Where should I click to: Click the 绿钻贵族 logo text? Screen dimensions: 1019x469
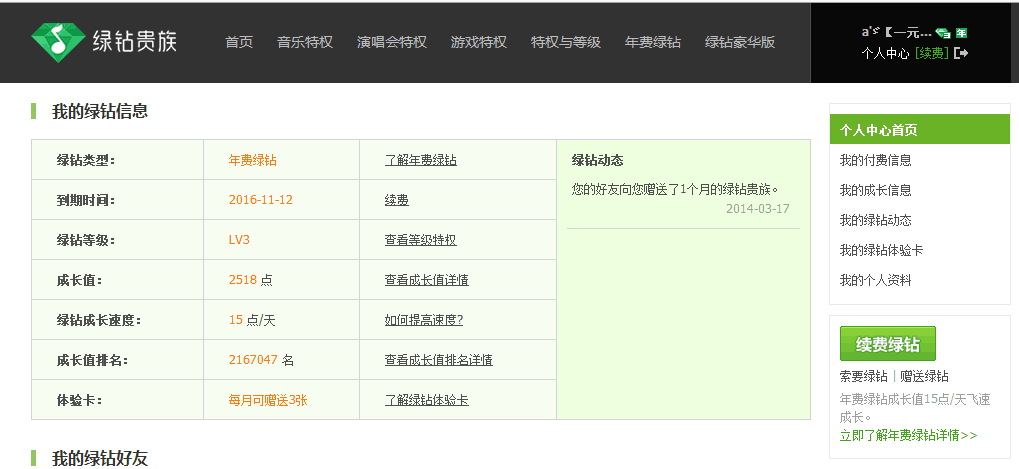click(135, 42)
